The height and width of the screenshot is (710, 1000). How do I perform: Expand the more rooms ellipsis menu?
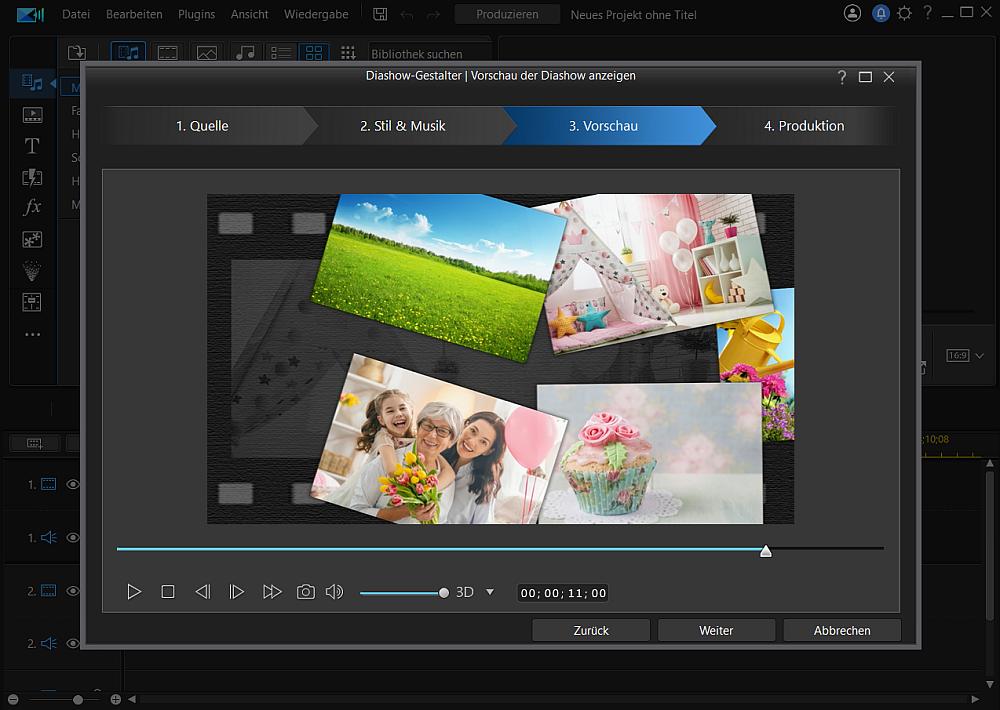click(x=32, y=334)
